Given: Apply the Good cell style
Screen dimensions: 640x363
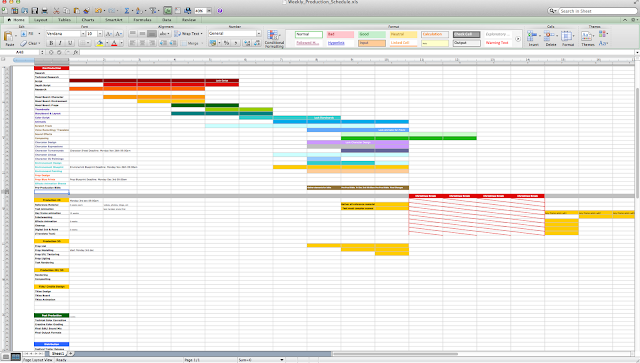Looking at the screenshot, I should click(x=371, y=34).
